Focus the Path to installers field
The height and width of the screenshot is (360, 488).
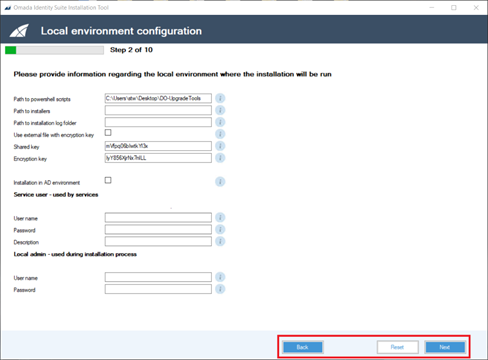(158, 110)
